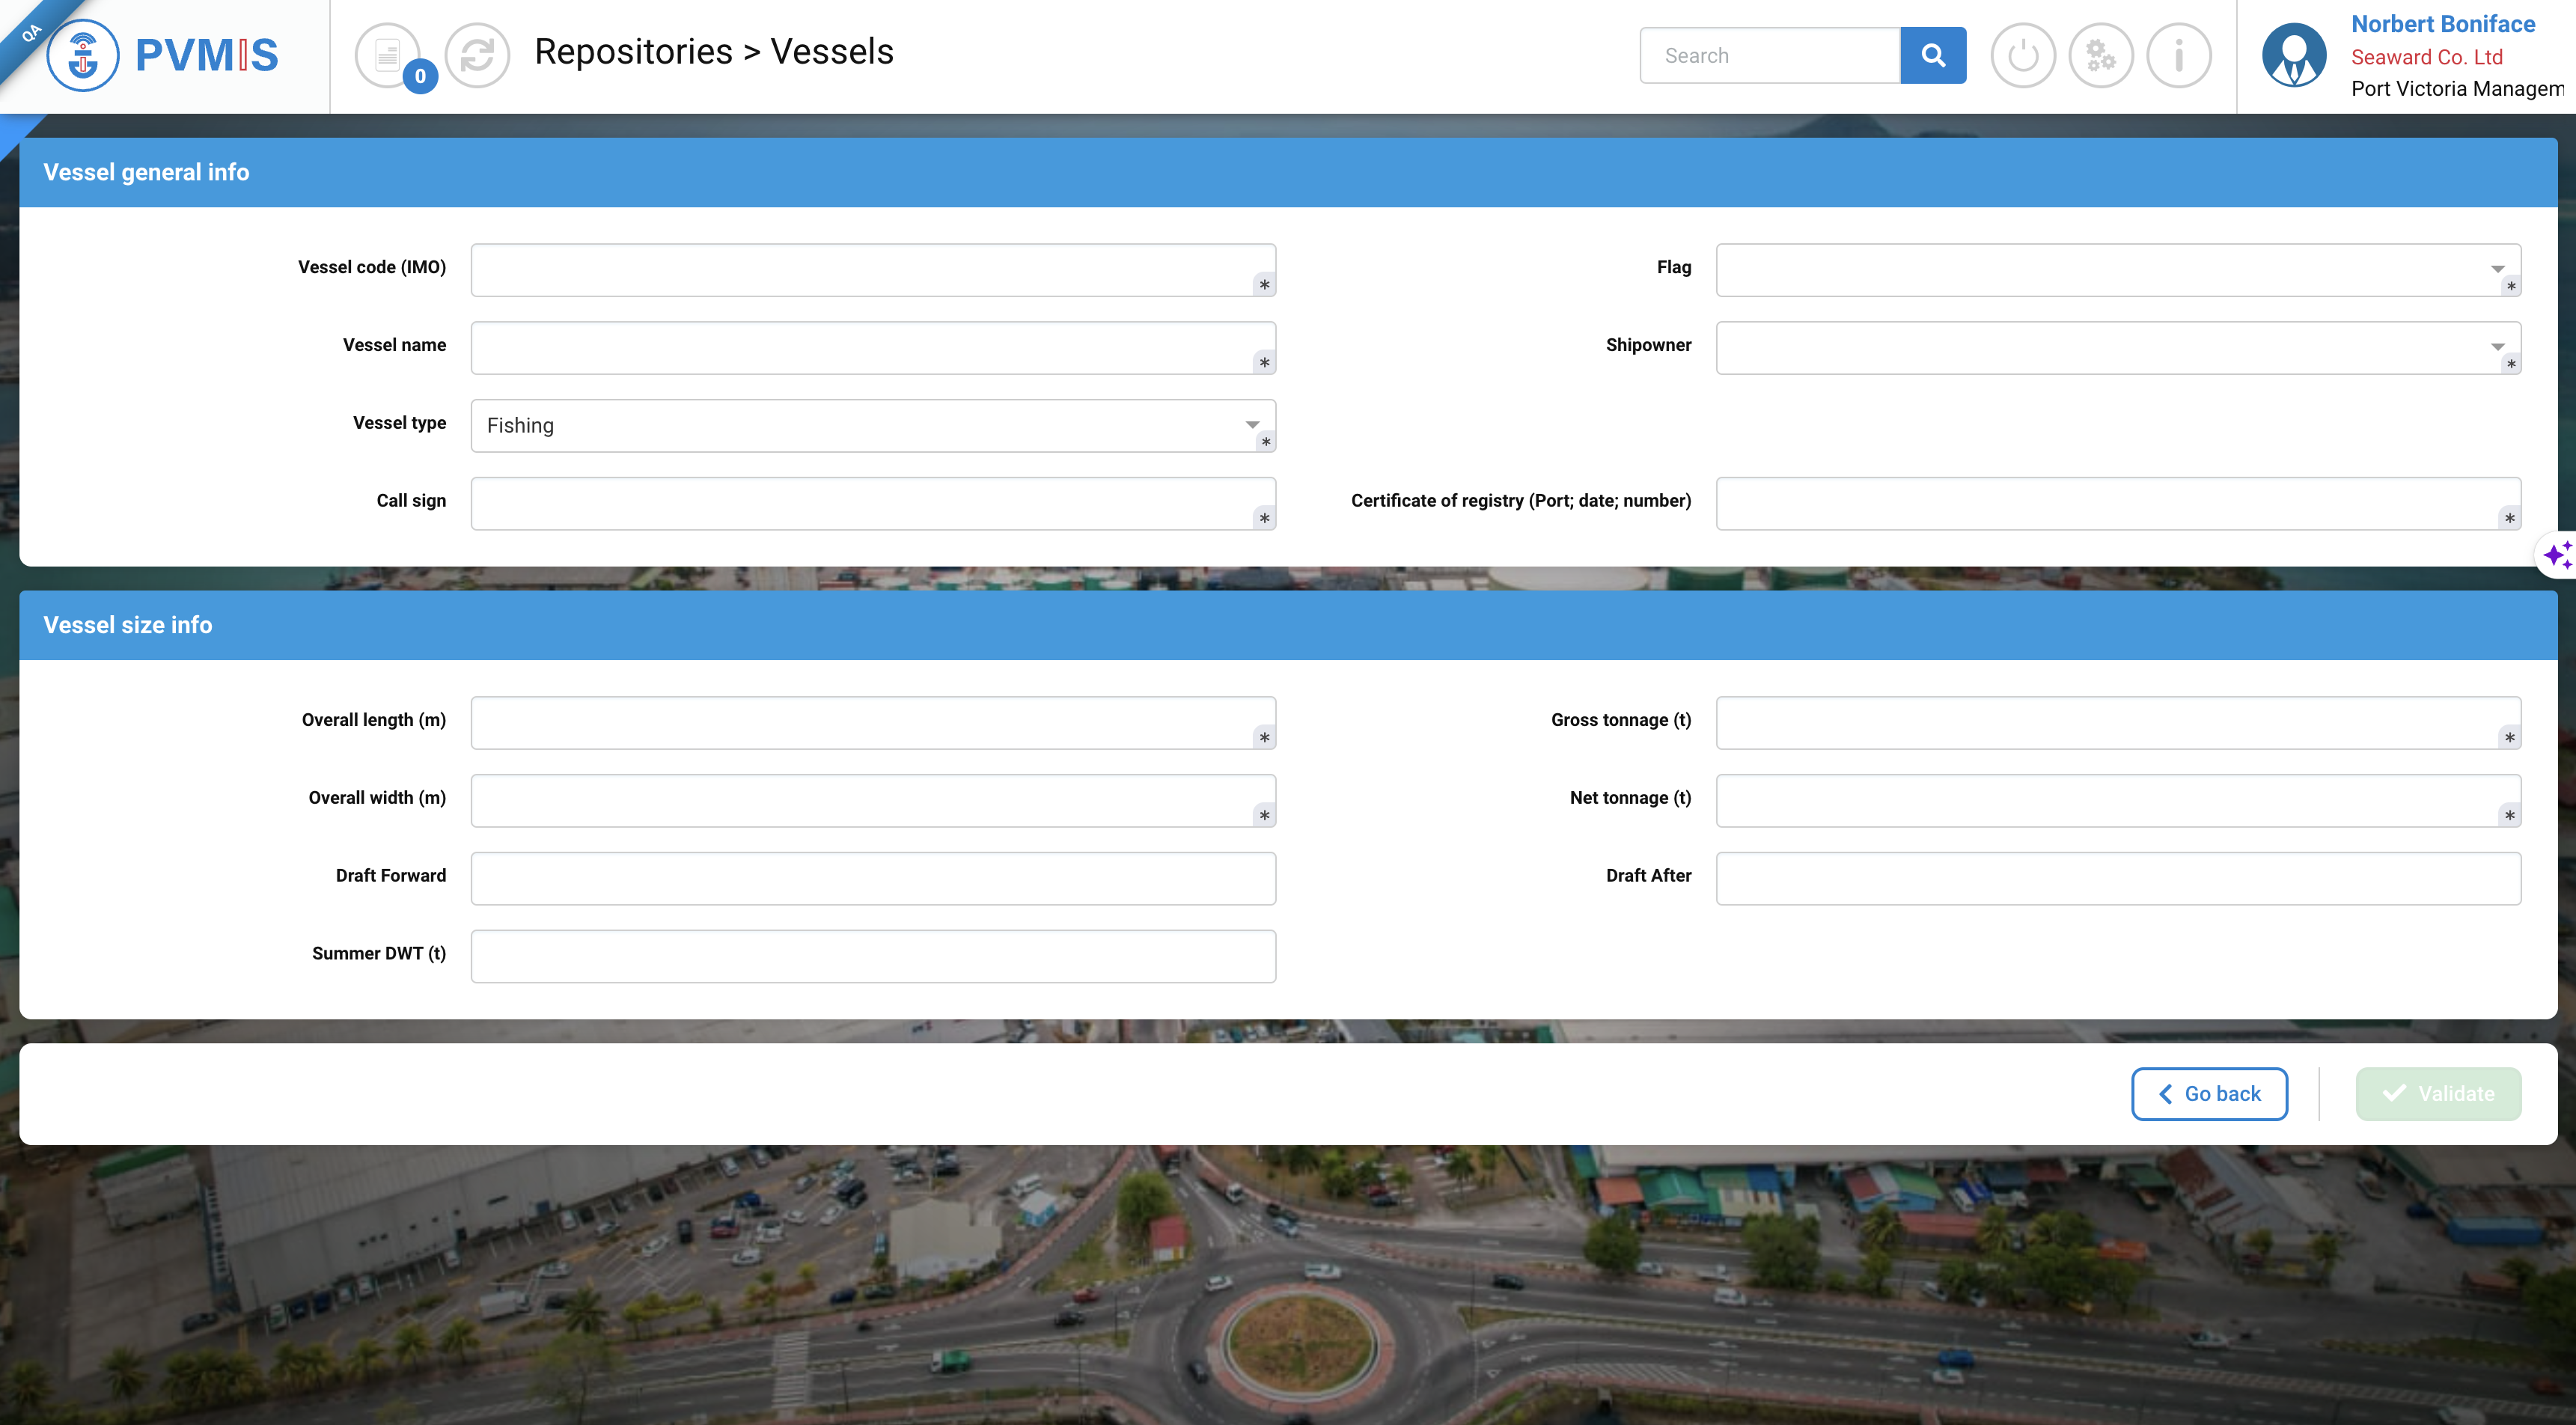Open the documents icon with counter badge
The image size is (2576, 1425).
coord(388,56)
